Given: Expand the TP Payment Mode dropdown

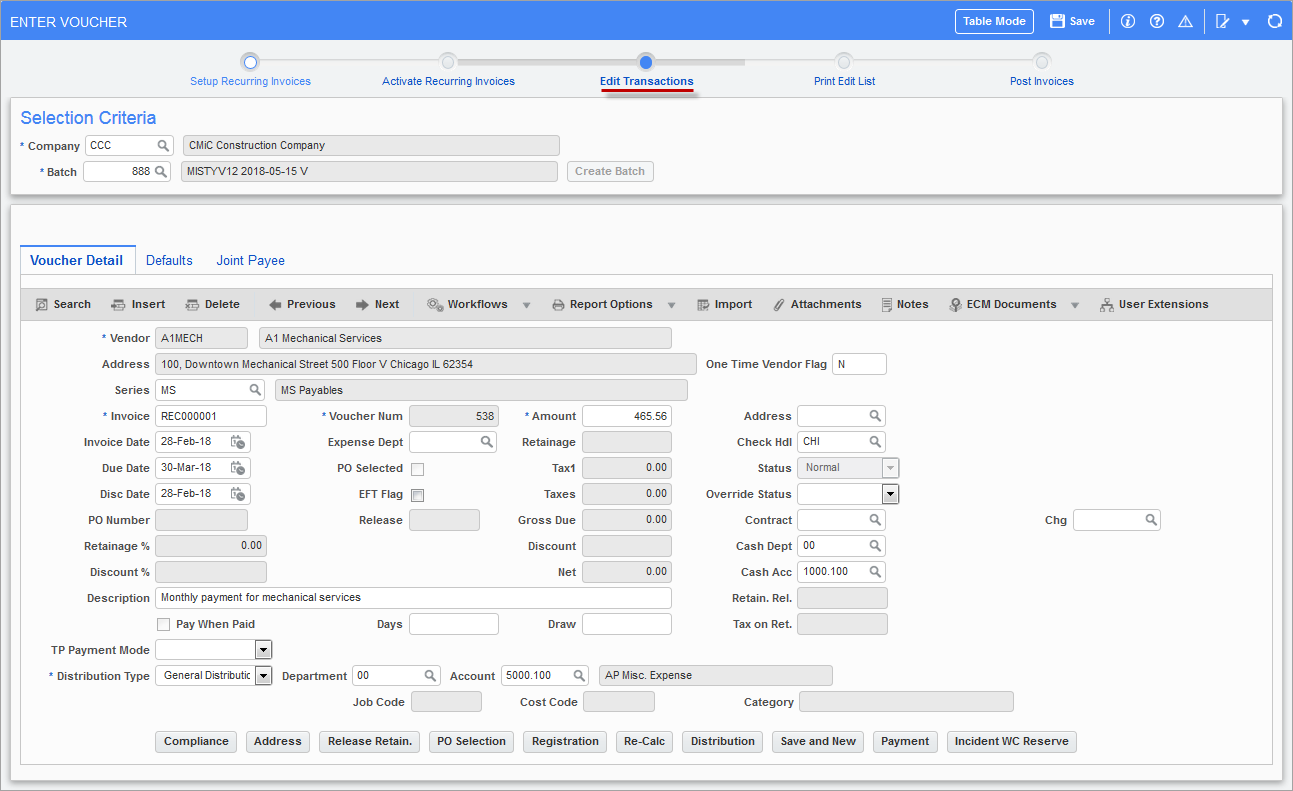Looking at the screenshot, I should 263,649.
